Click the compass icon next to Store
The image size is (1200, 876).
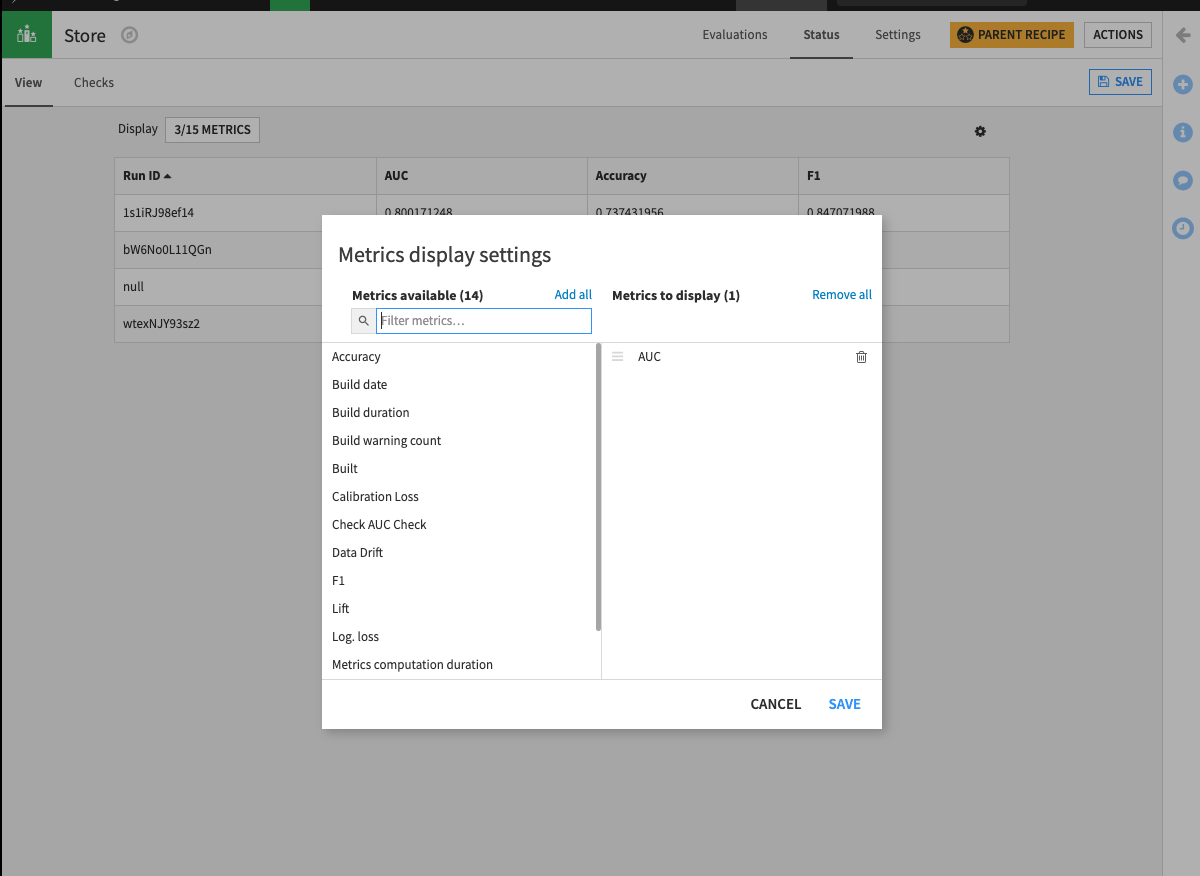tap(130, 35)
